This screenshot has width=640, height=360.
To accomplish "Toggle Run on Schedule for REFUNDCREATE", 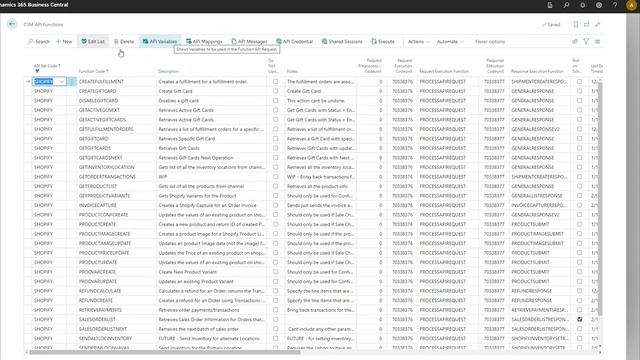I will 580,300.
